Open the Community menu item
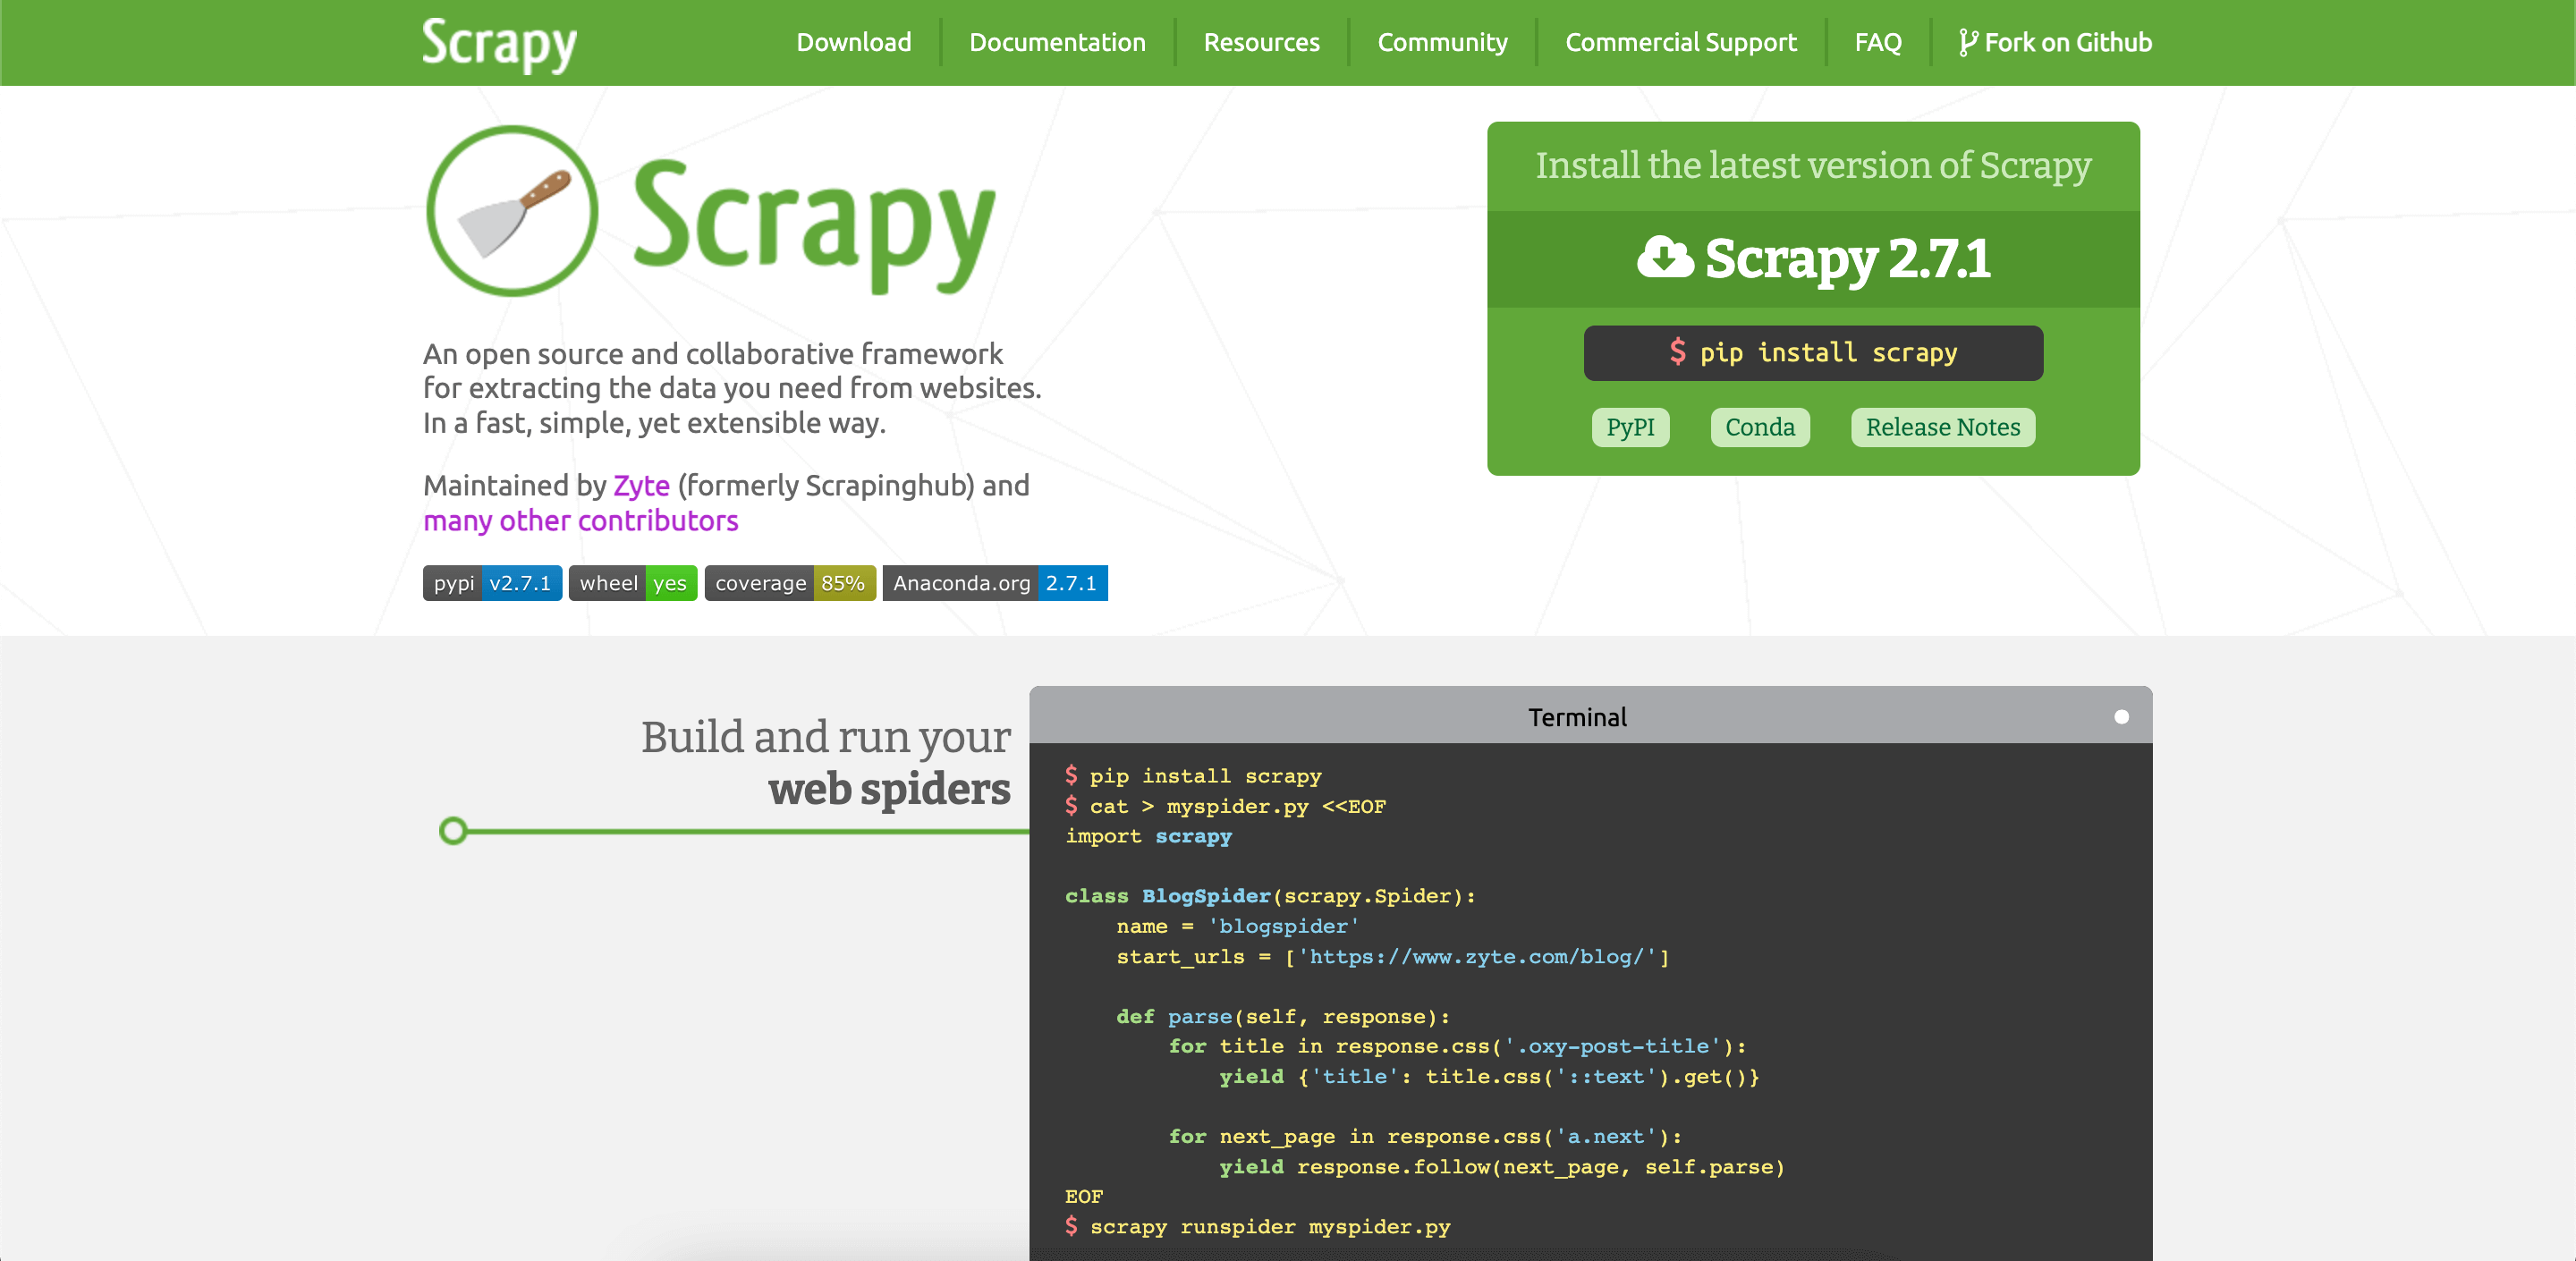Screen dimensions: 2576x1261 pyautogui.click(x=1442, y=43)
